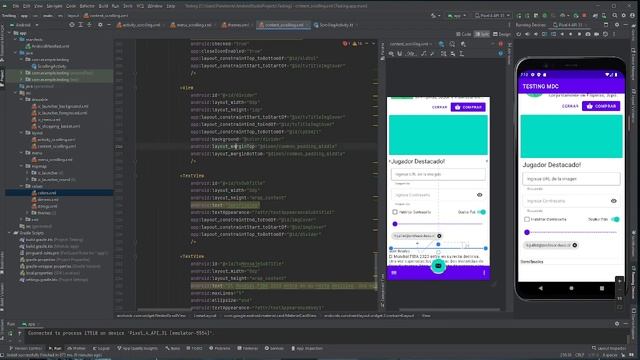Click the design surface layers icon
This screenshot has height=360, width=640.
click(x=441, y=44)
